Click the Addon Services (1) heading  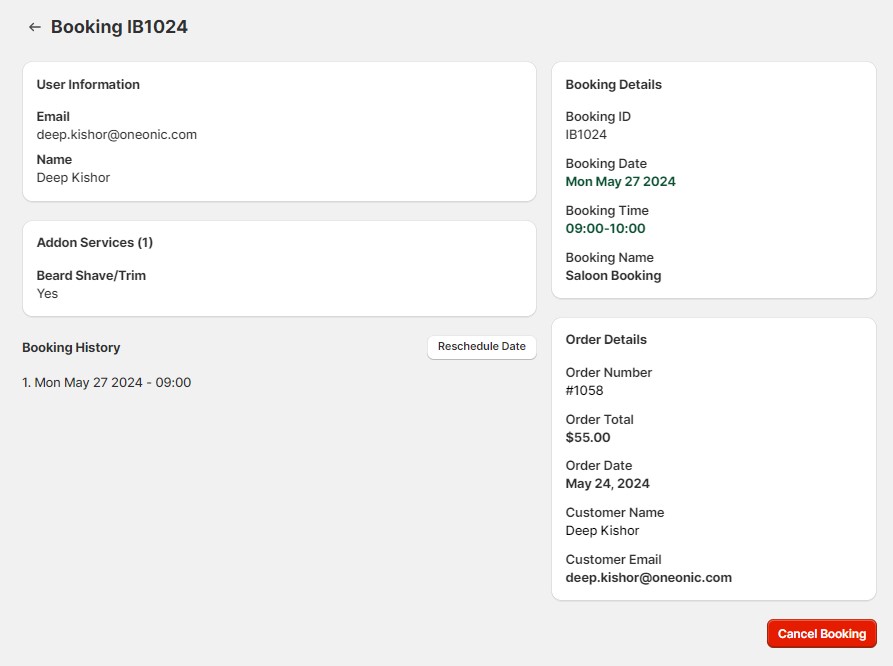tap(94, 243)
